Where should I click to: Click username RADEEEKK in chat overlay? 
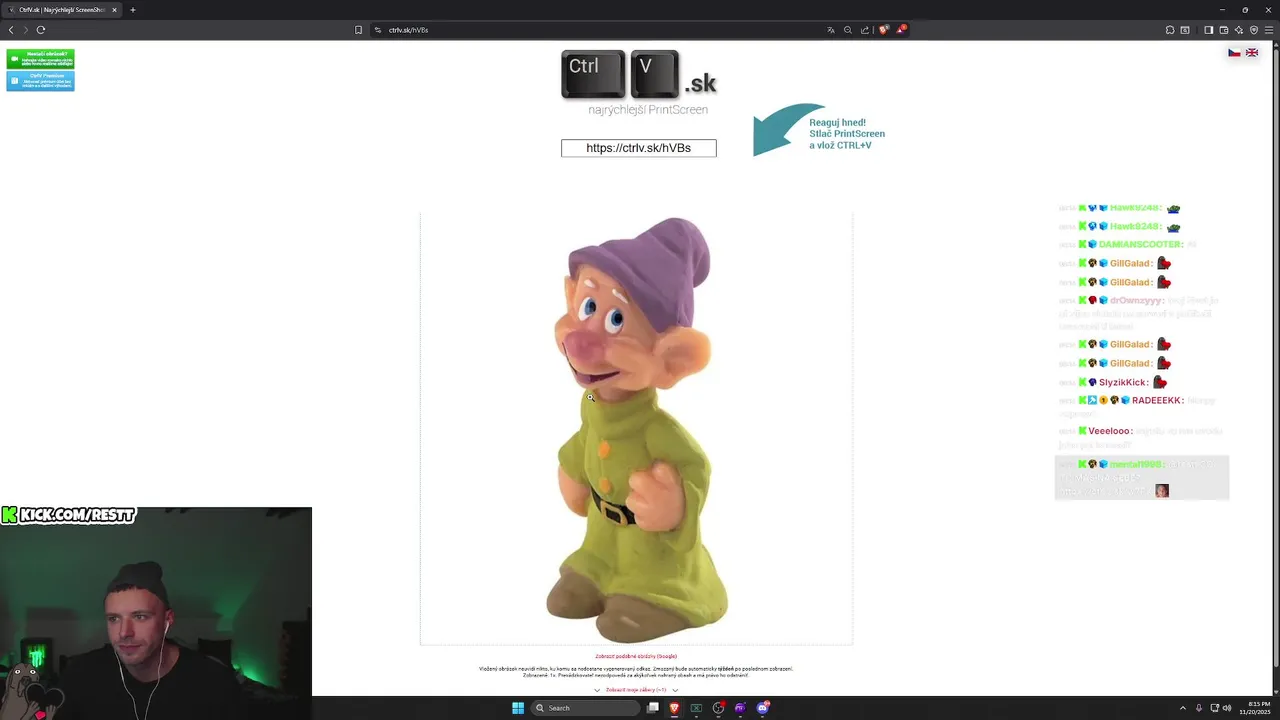[1157, 400]
